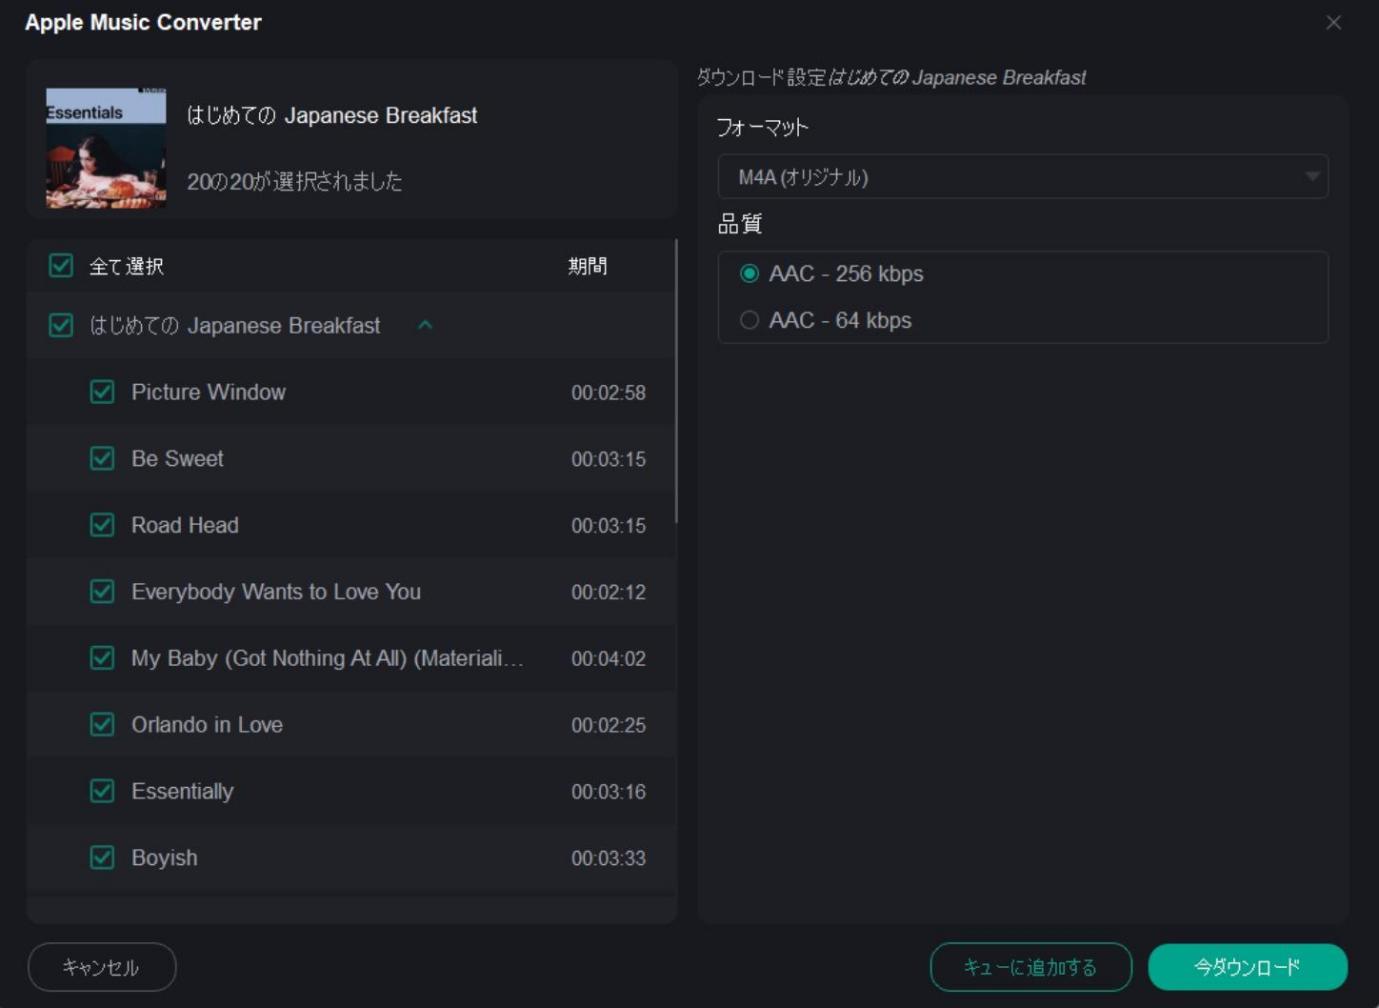Click the Essentials album cover thumbnail
Image resolution: width=1379 pixels, height=1008 pixels.
106,148
